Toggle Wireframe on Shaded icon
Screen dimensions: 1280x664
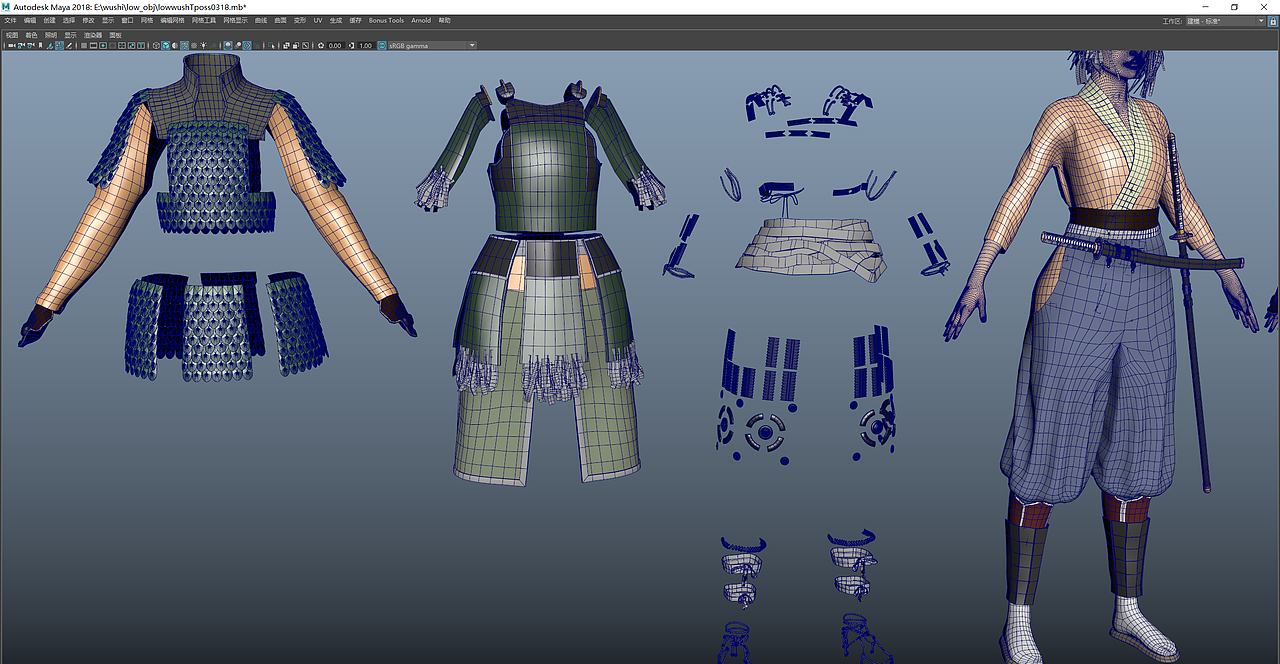pyautogui.click(x=185, y=45)
